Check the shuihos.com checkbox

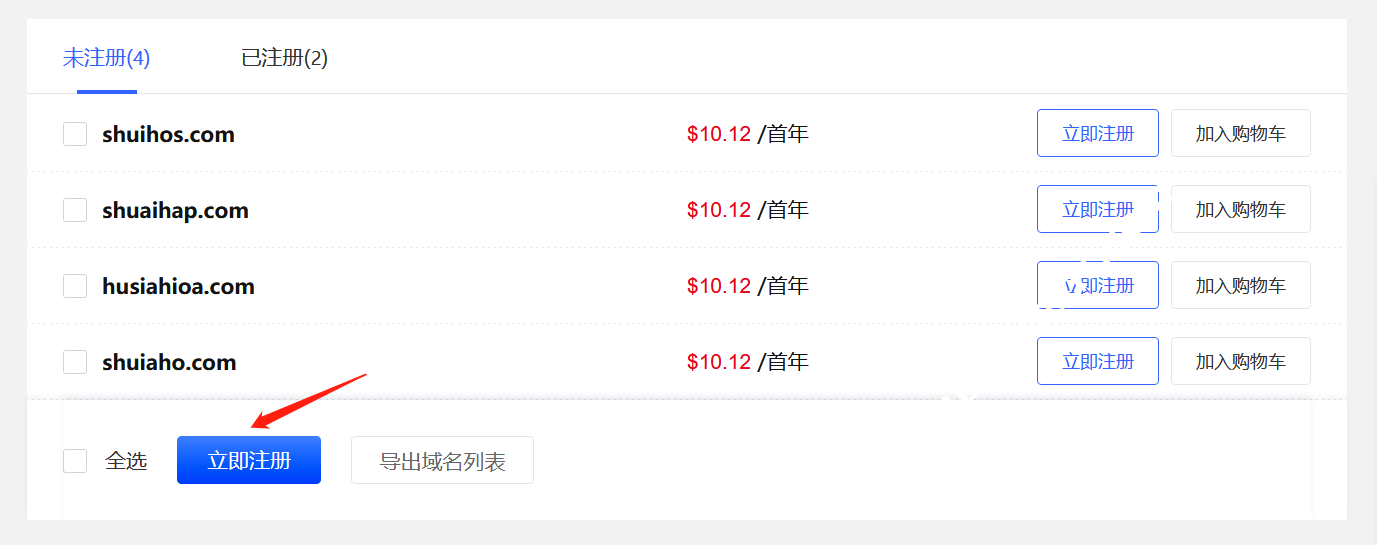point(75,134)
